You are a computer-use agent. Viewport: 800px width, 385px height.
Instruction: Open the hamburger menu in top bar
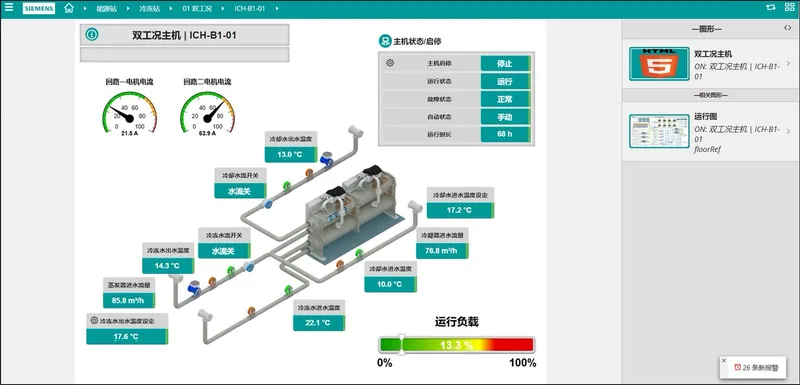pos(9,8)
